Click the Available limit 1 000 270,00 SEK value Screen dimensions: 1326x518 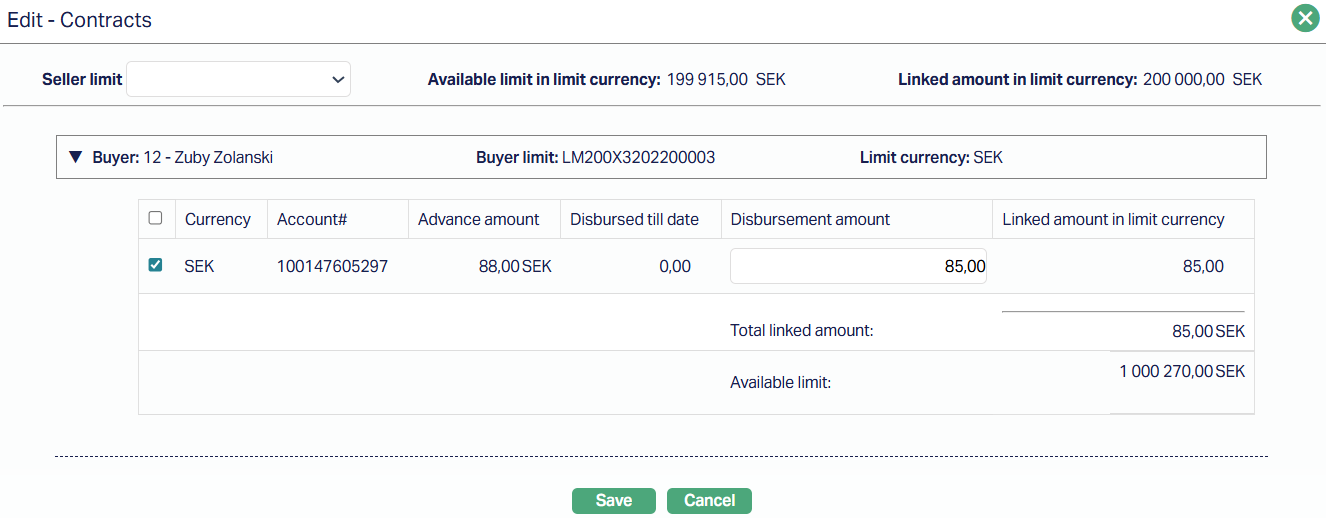click(1182, 371)
